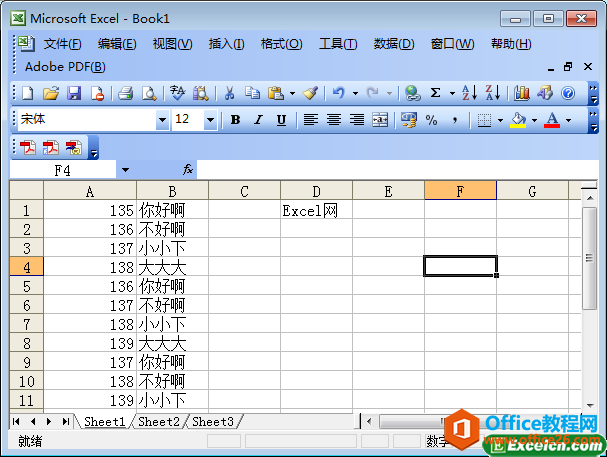The image size is (607, 457).
Task: Toggle bold formatting
Action: [235, 120]
